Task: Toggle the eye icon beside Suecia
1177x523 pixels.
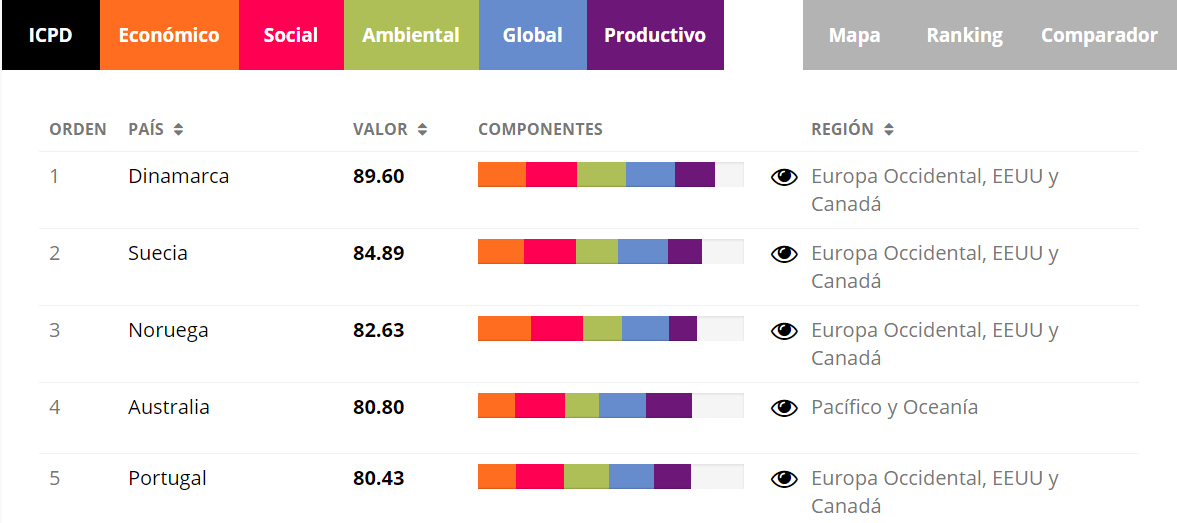Action: coord(784,254)
